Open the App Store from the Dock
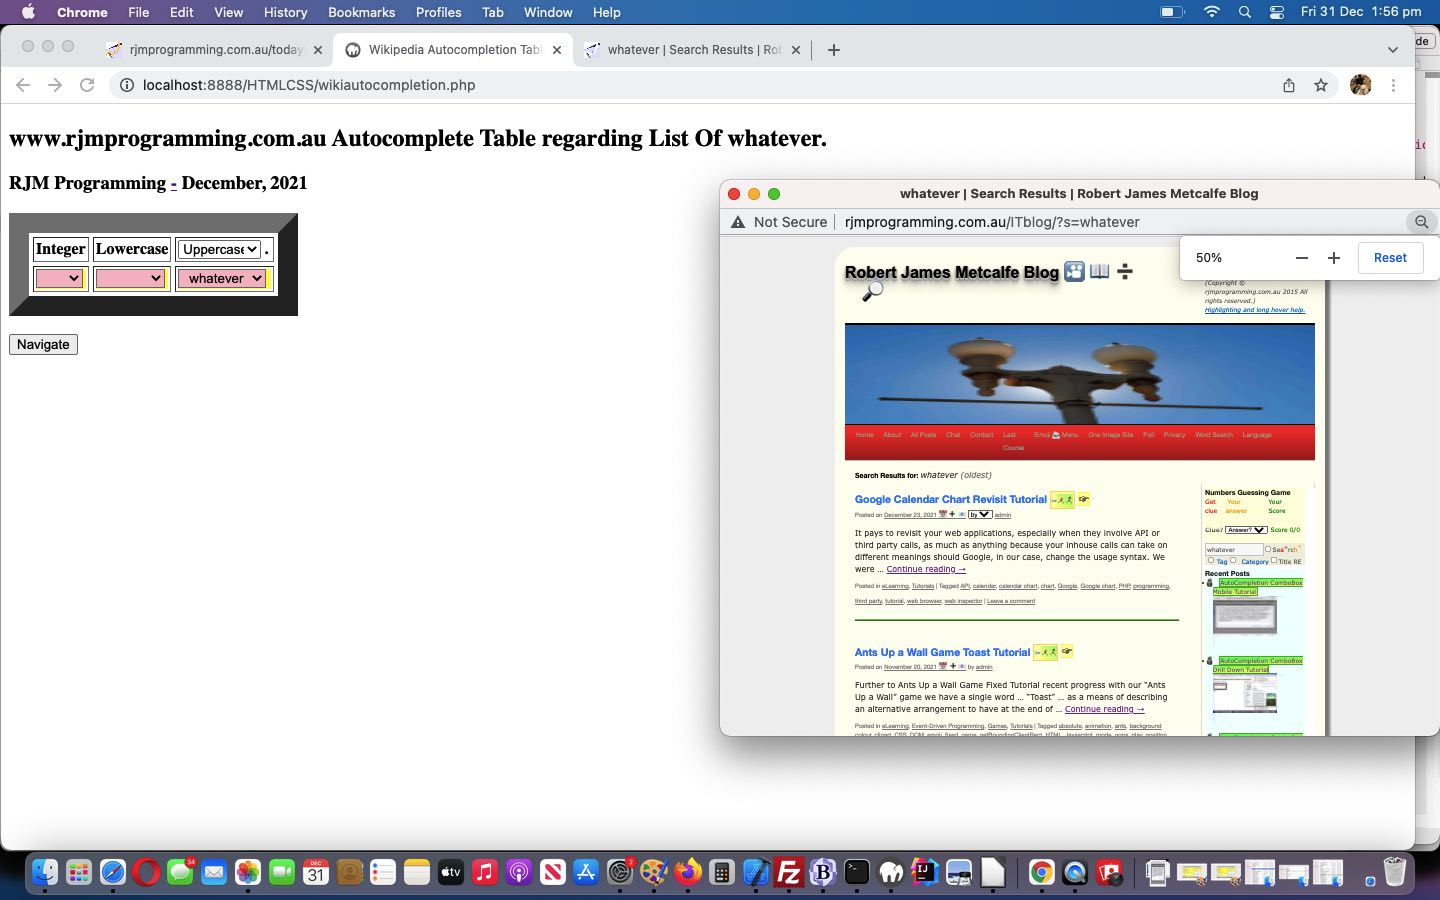Viewport: 1440px width, 900px height. click(x=586, y=872)
